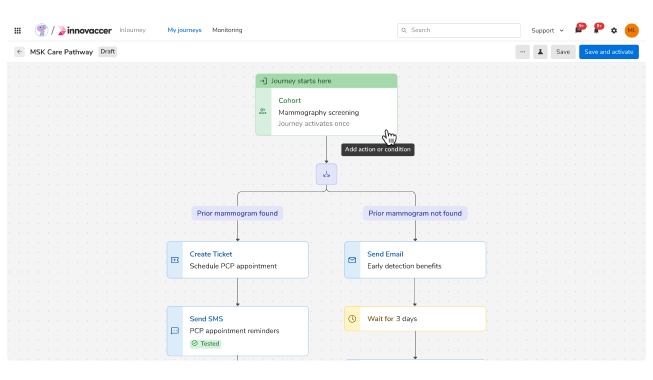Image resolution: width=653 pixels, height=380 pixels.
Task: Click the search magnifier icon
Action: coord(404,30)
